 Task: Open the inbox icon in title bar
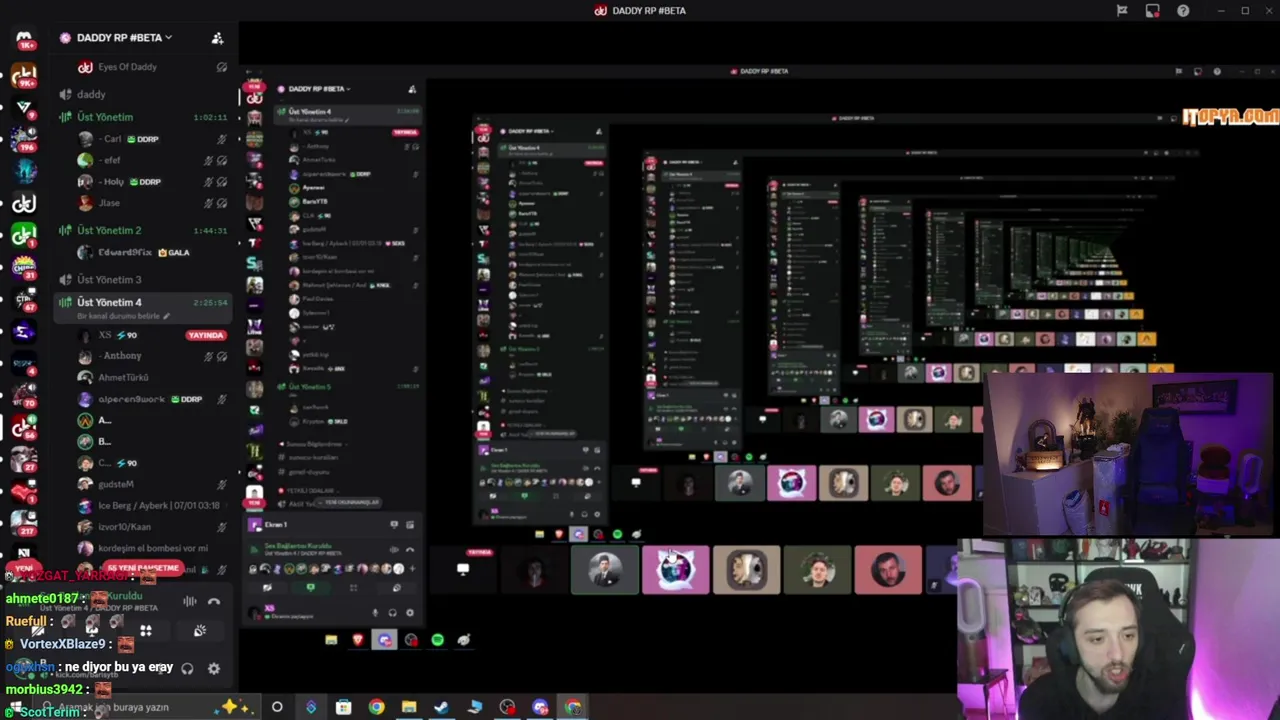(1153, 11)
